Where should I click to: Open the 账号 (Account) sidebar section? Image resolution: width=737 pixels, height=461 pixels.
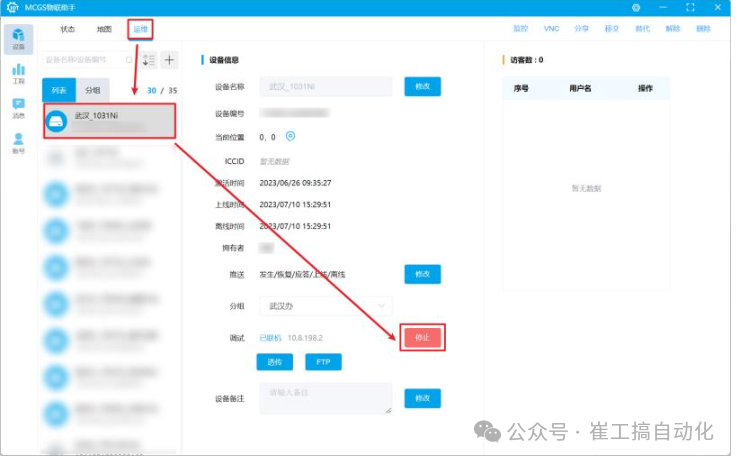tap(18, 143)
